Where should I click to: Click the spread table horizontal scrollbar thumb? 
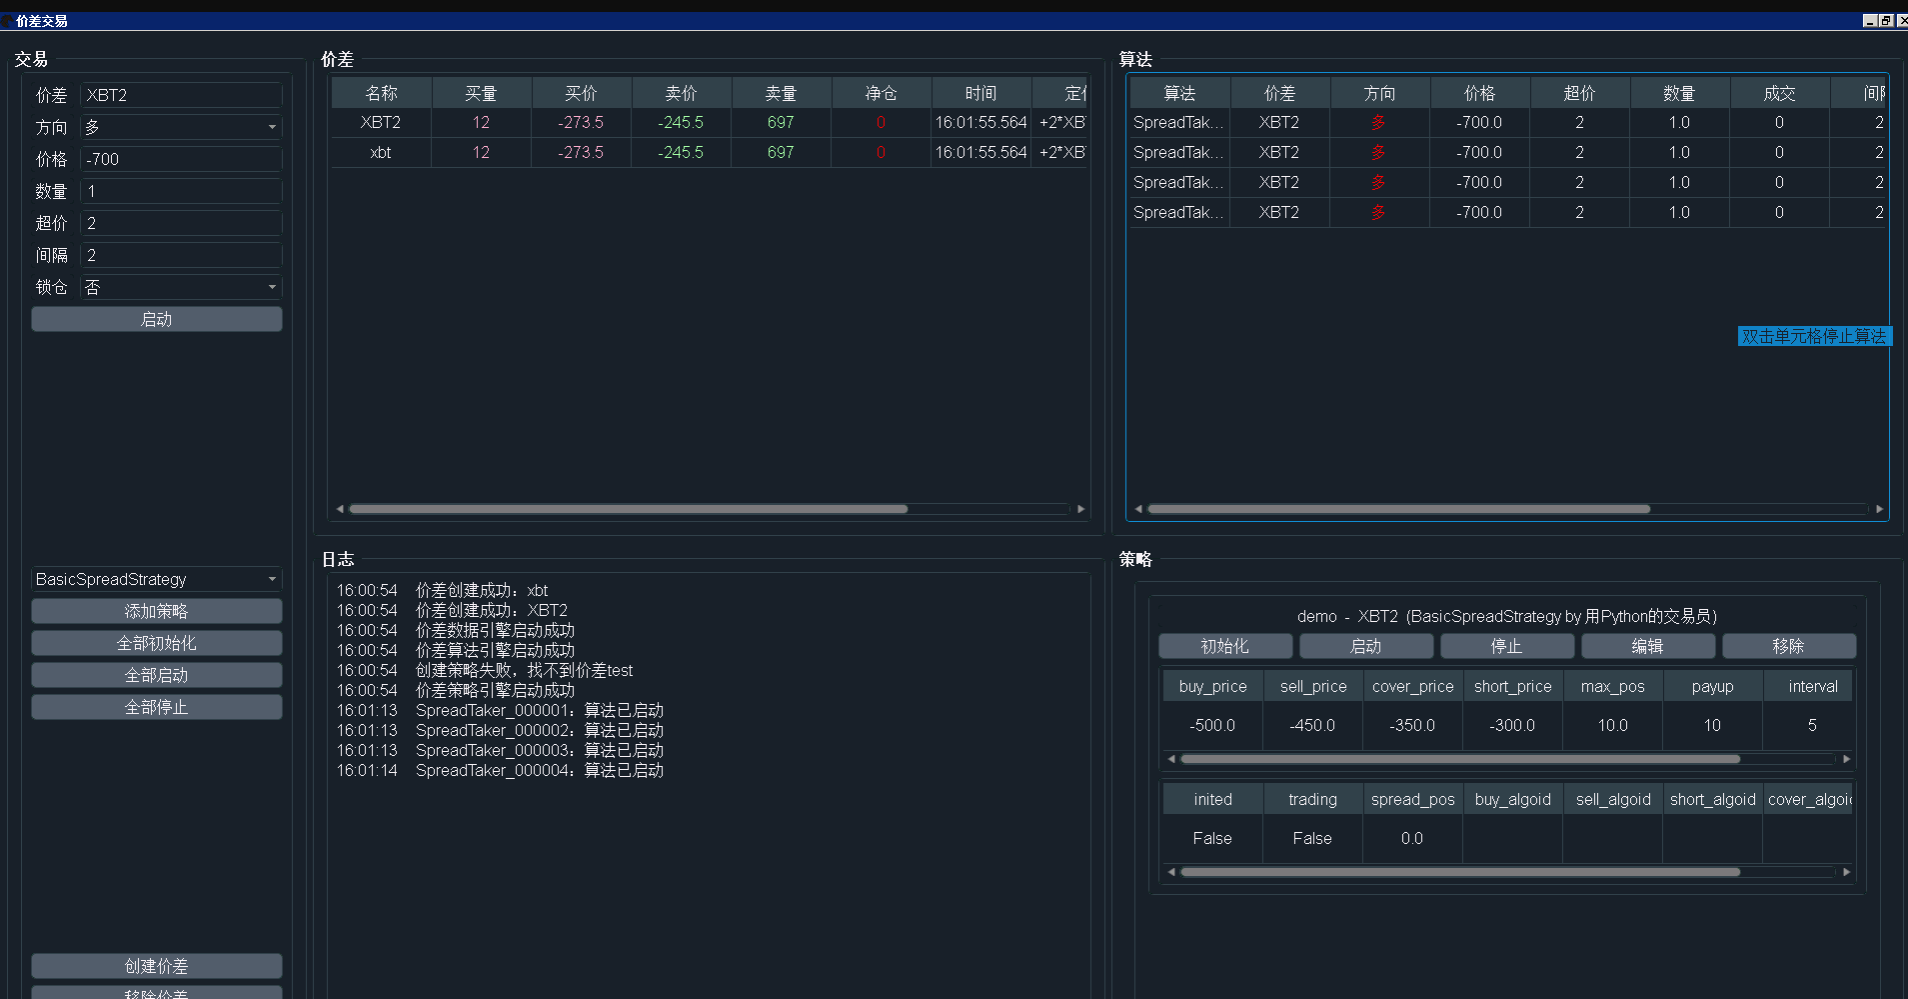pyautogui.click(x=628, y=509)
